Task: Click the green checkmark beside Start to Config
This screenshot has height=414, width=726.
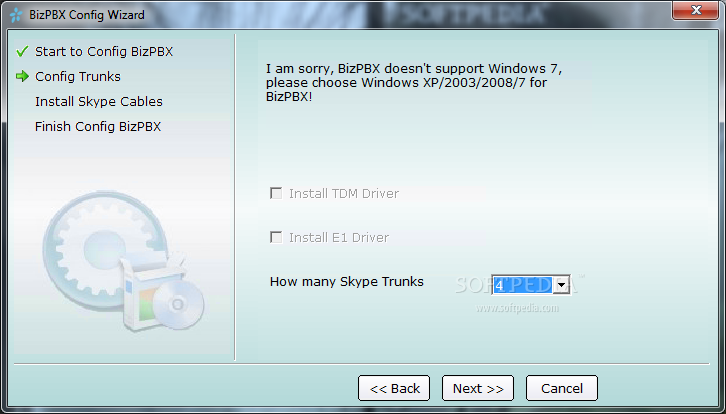Action: coord(22,51)
